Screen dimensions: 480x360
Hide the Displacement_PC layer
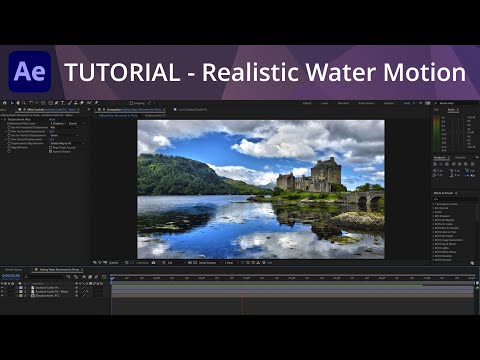tap(2, 296)
